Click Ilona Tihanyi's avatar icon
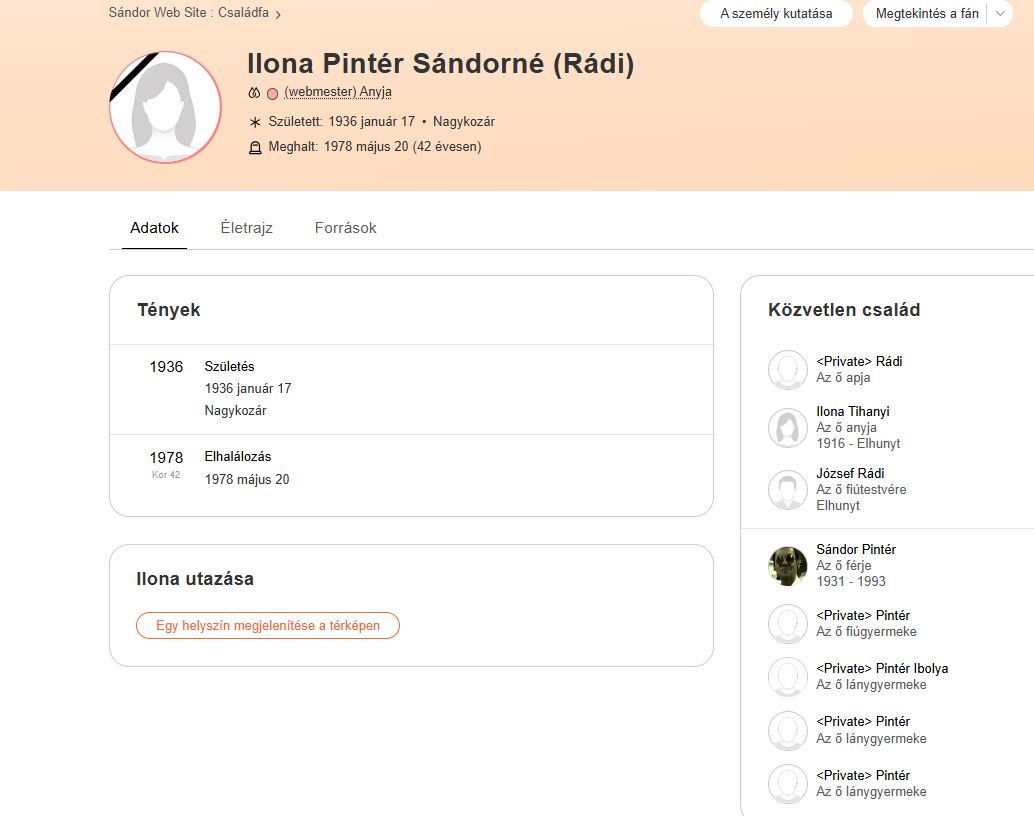Screen dimensions: 1034x816 point(788,428)
